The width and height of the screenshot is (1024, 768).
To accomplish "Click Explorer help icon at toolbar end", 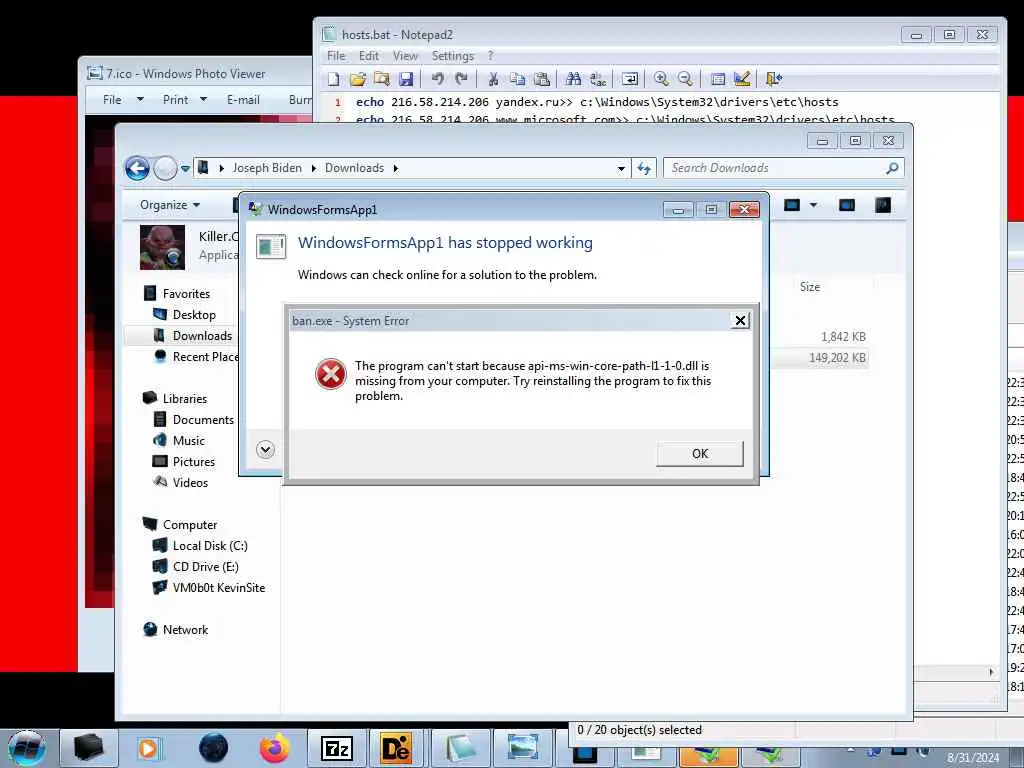I will (883, 206).
